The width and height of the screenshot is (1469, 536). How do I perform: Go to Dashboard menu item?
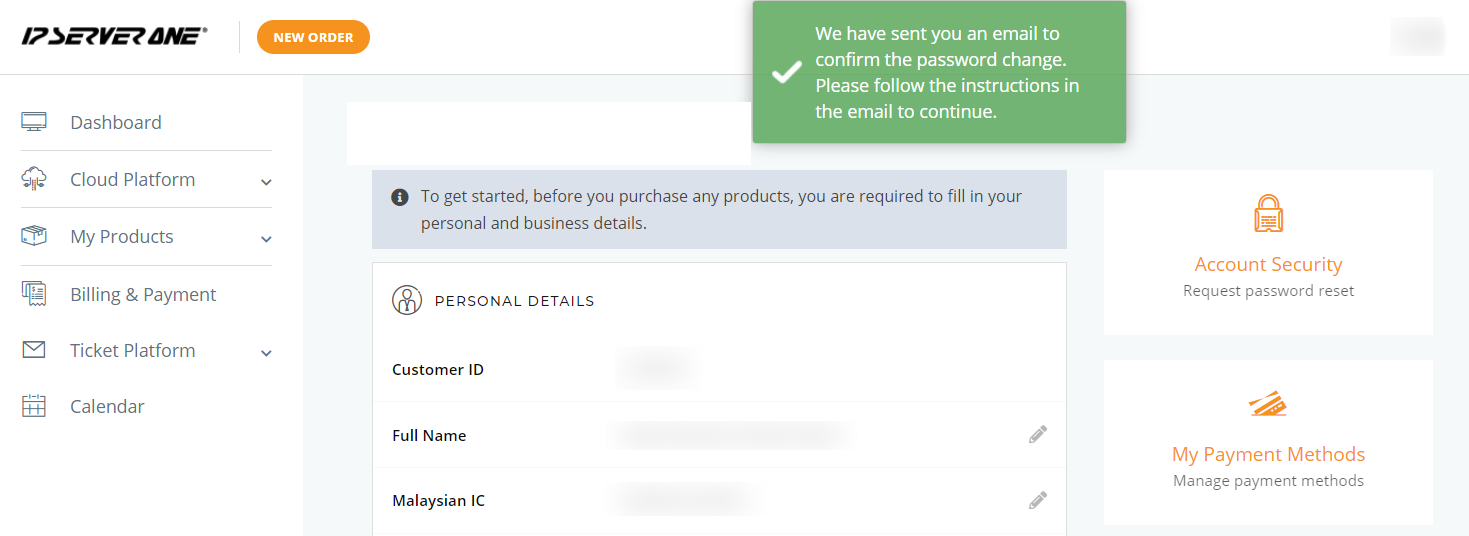[116, 122]
